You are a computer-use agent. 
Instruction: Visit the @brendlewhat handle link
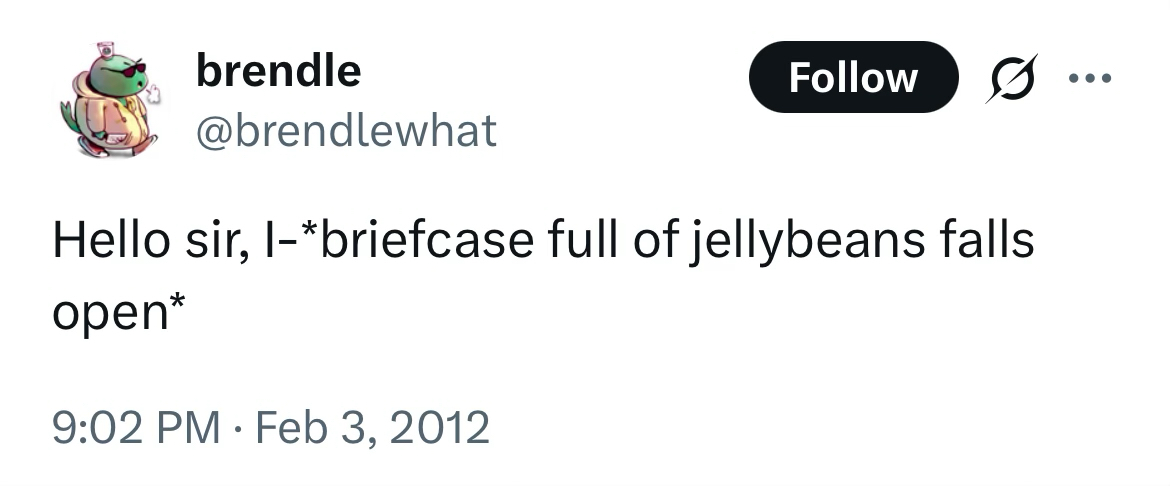345,130
